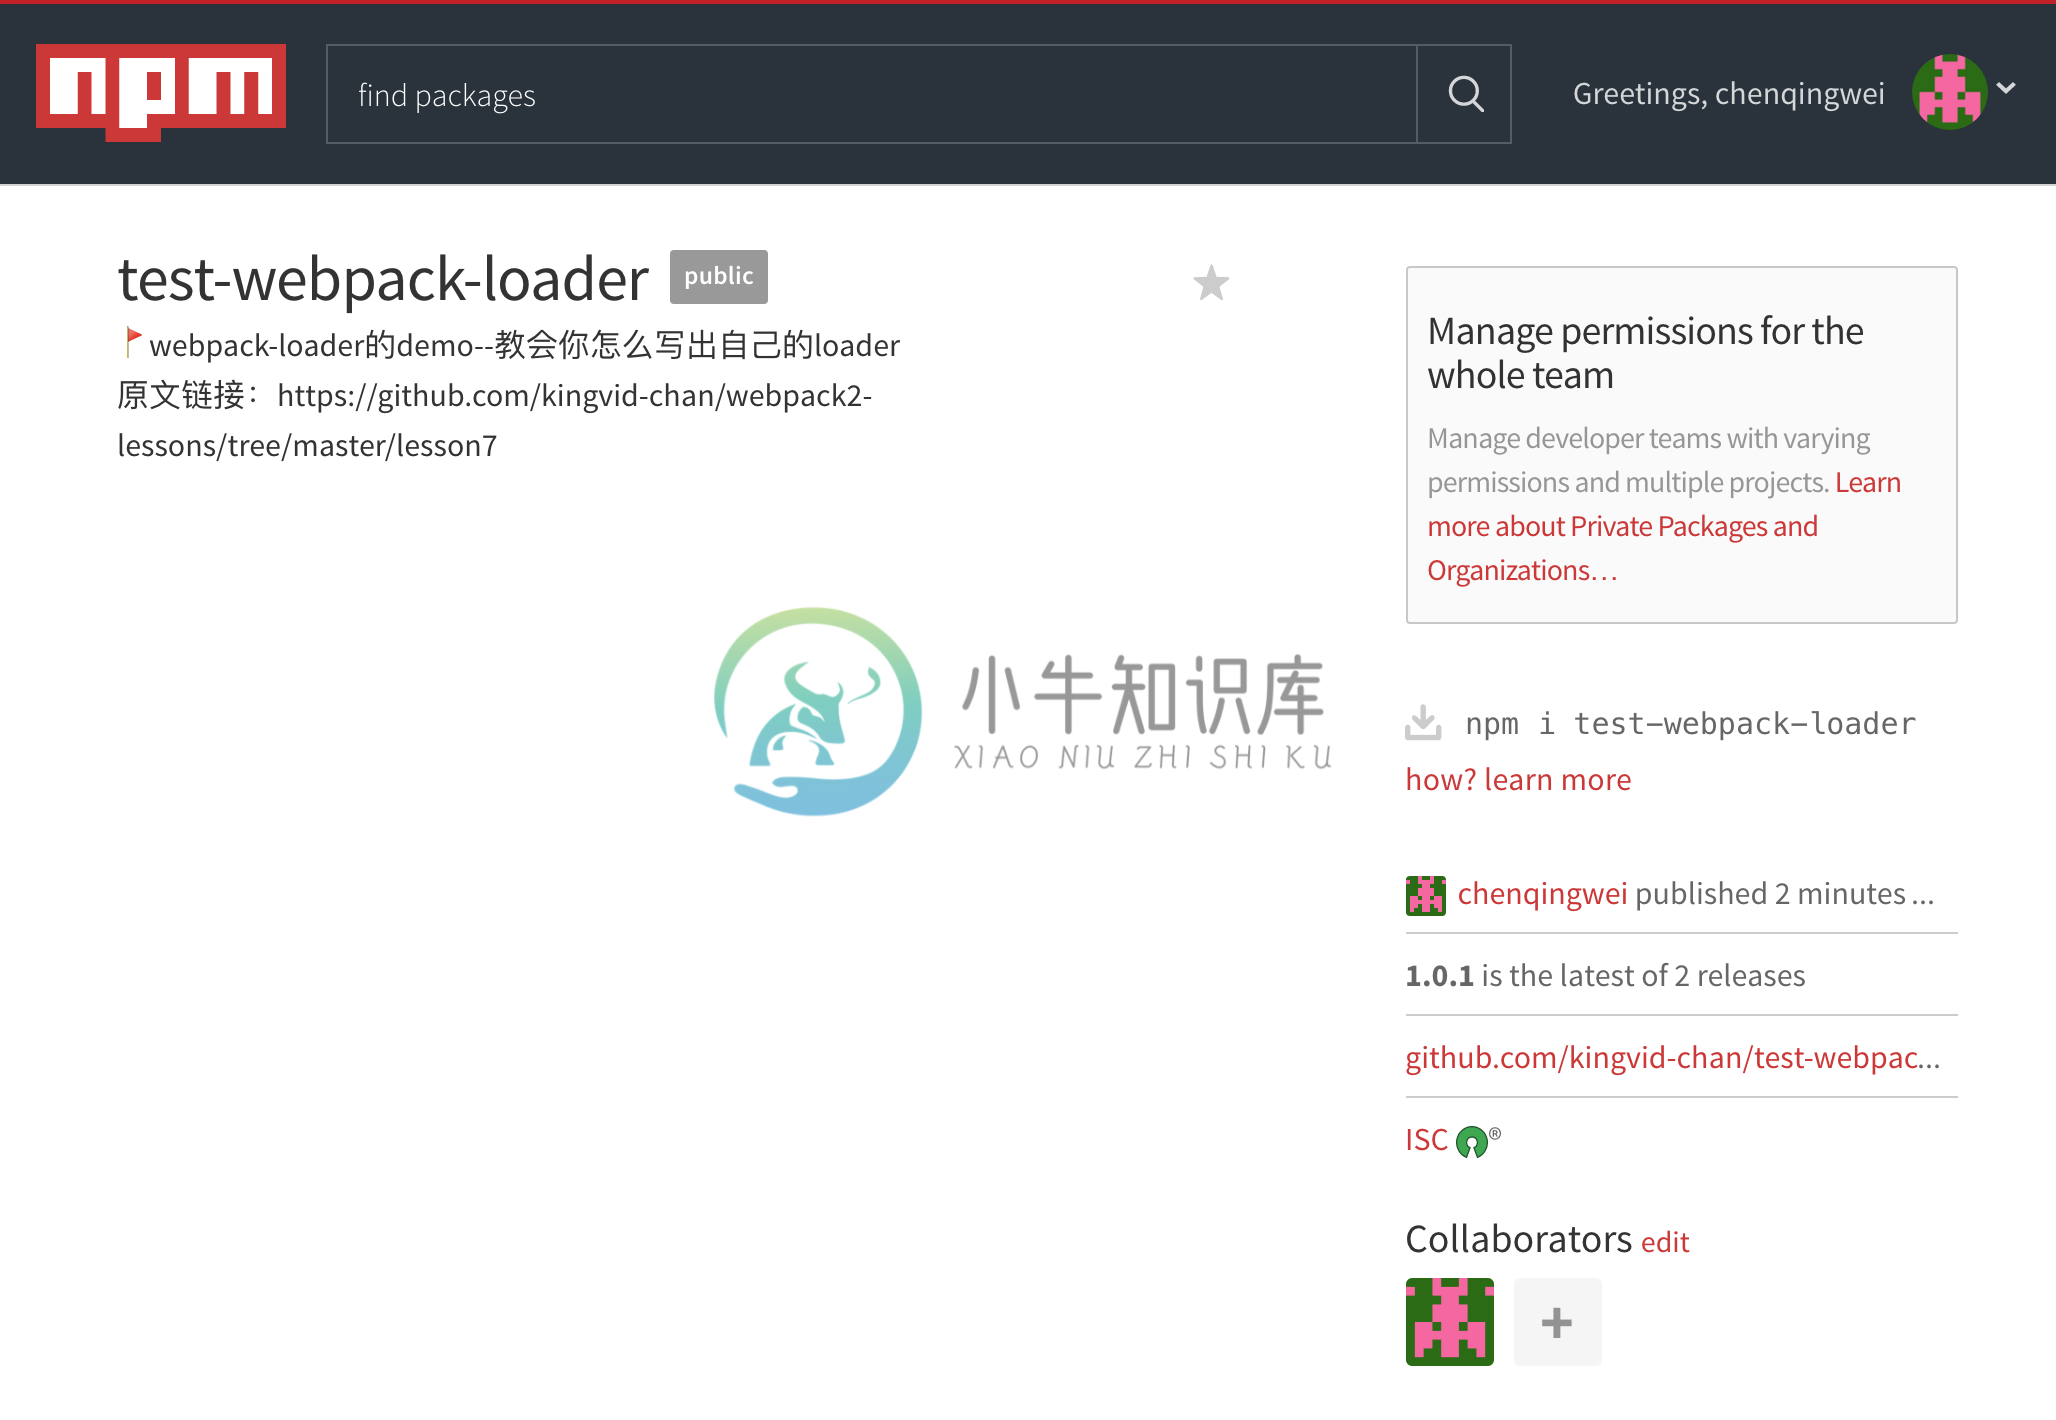Viewport: 2056px width, 1420px height.
Task: Open the ISC license link
Action: click(1426, 1139)
